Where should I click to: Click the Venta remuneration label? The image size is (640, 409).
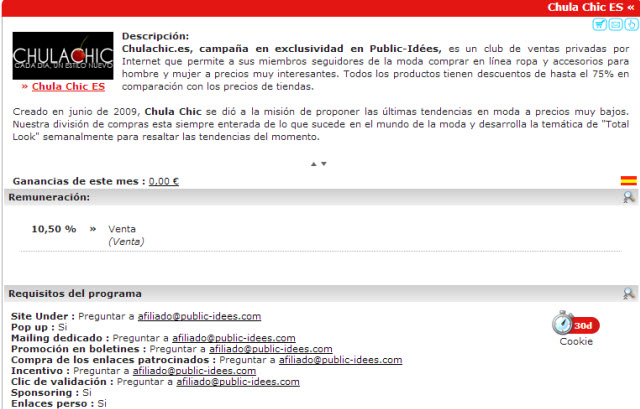click(122, 229)
